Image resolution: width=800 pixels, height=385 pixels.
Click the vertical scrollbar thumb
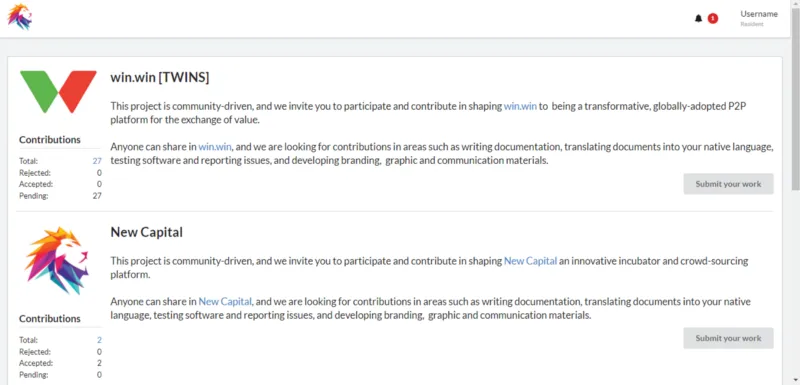pyautogui.click(x=795, y=99)
